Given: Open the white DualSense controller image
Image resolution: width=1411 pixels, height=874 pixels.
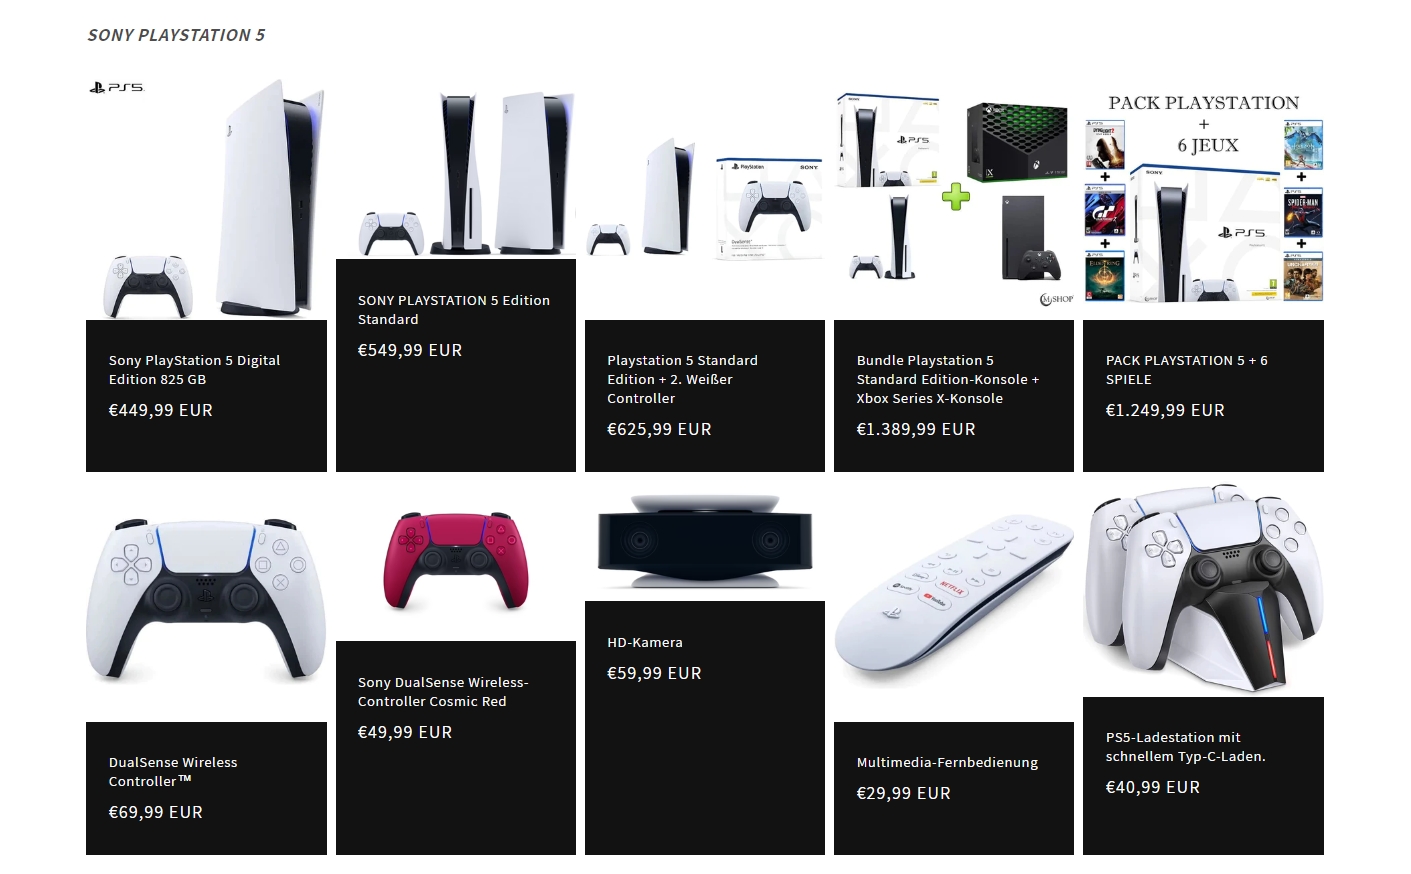Looking at the screenshot, I should (206, 601).
